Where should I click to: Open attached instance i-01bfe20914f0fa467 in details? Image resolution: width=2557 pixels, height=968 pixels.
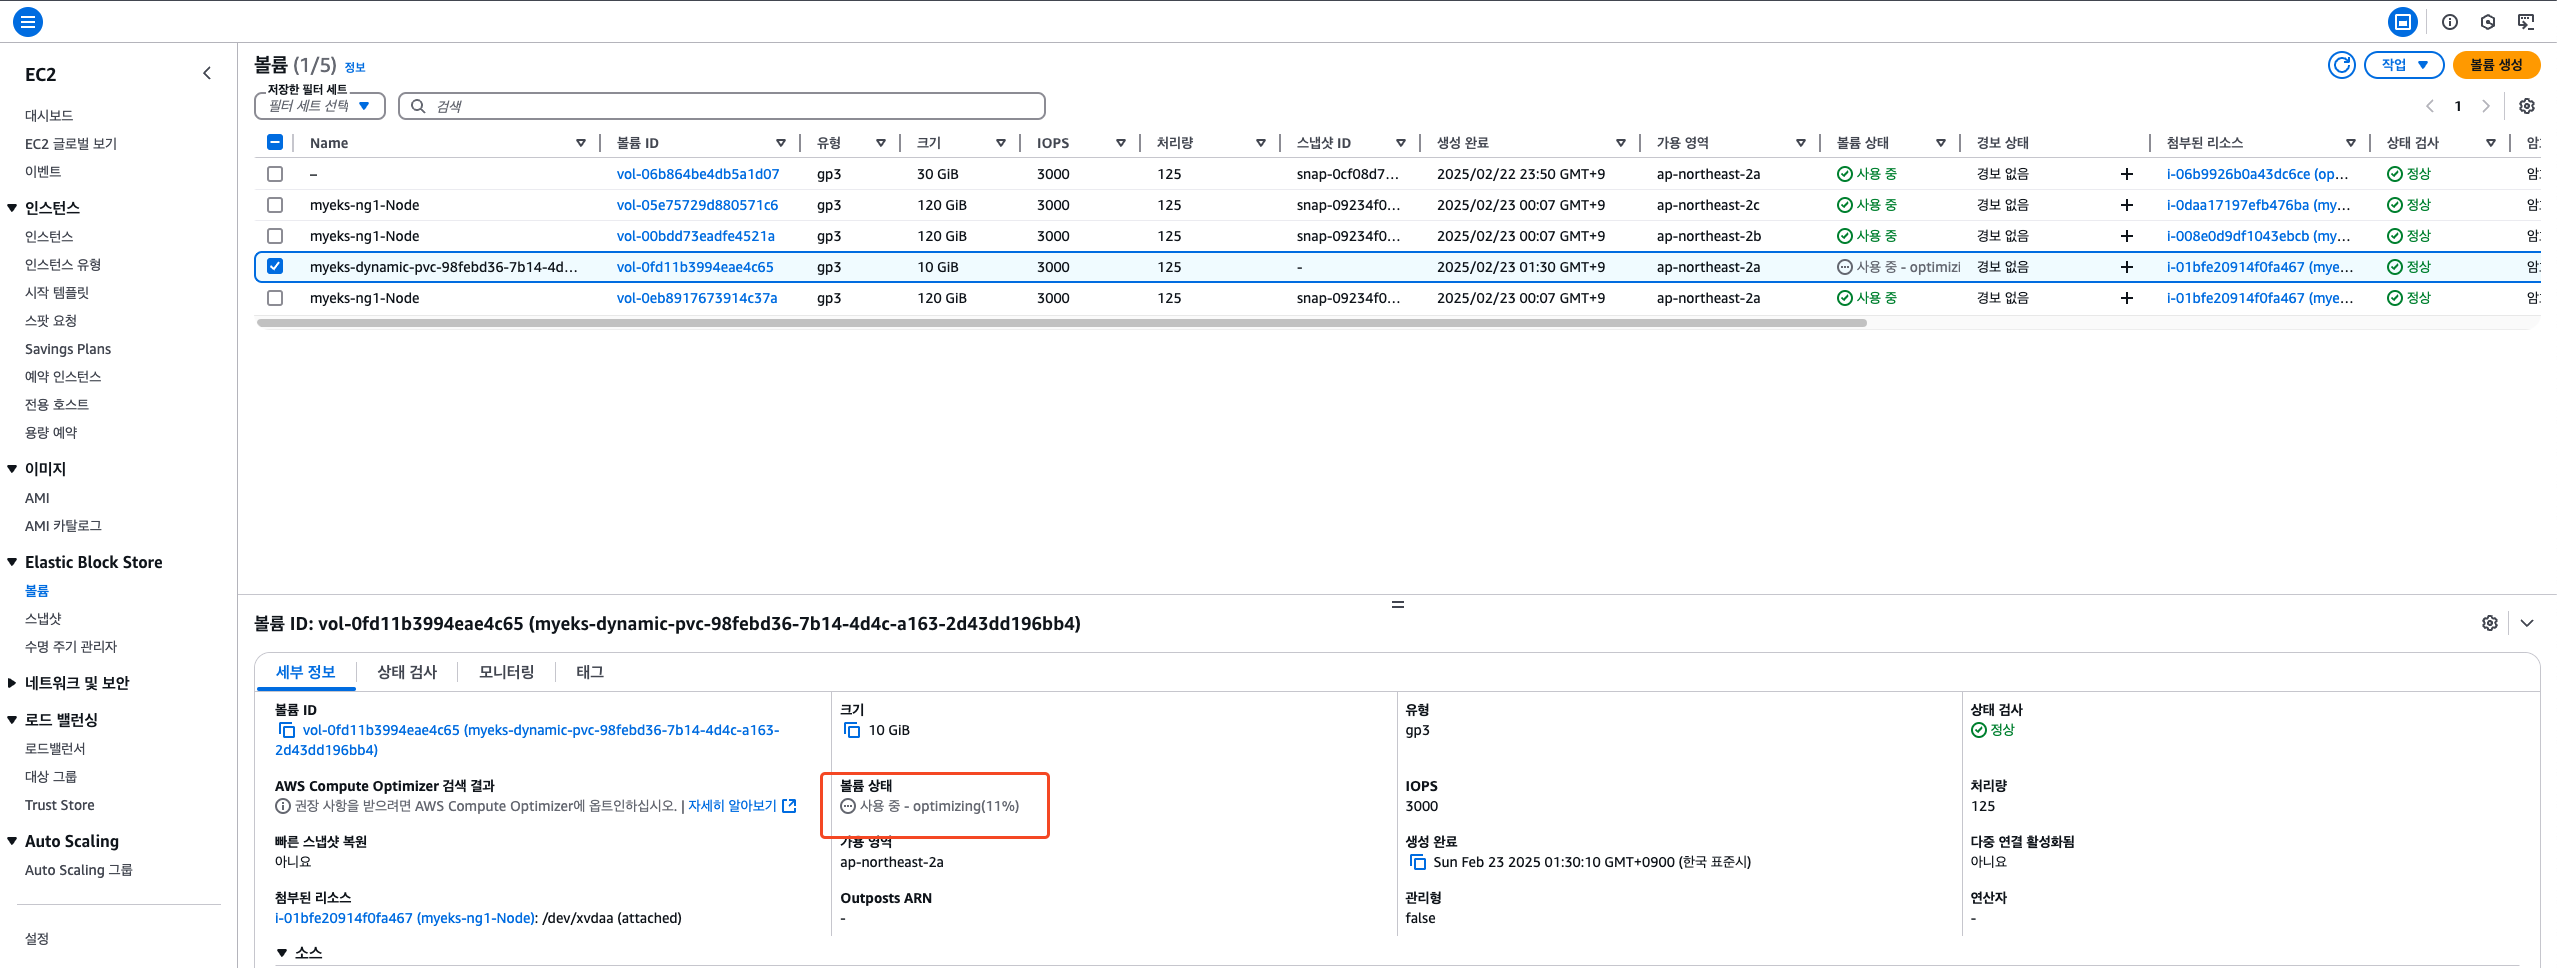[405, 918]
